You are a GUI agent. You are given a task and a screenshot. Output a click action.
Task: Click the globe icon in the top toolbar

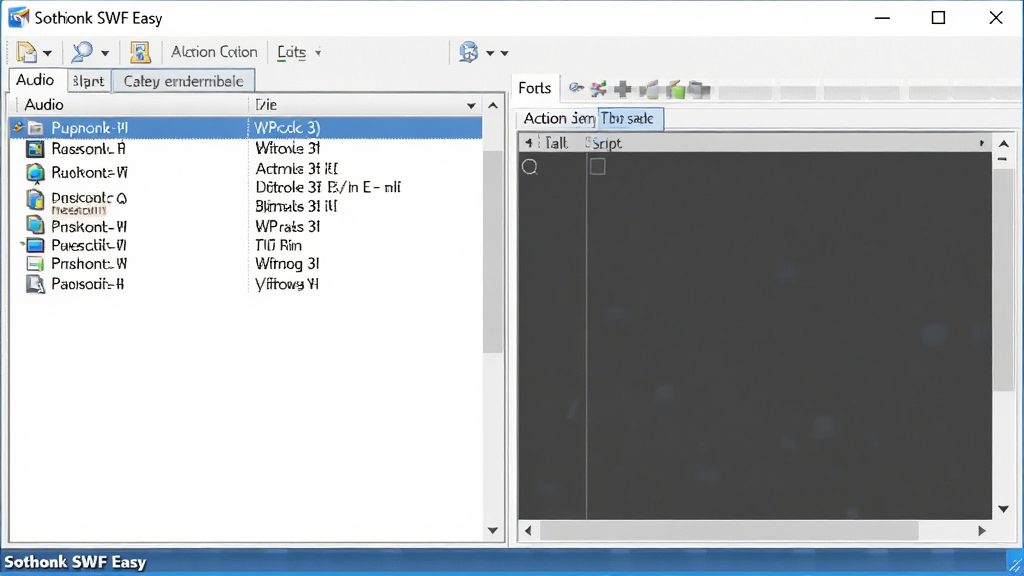(x=468, y=52)
